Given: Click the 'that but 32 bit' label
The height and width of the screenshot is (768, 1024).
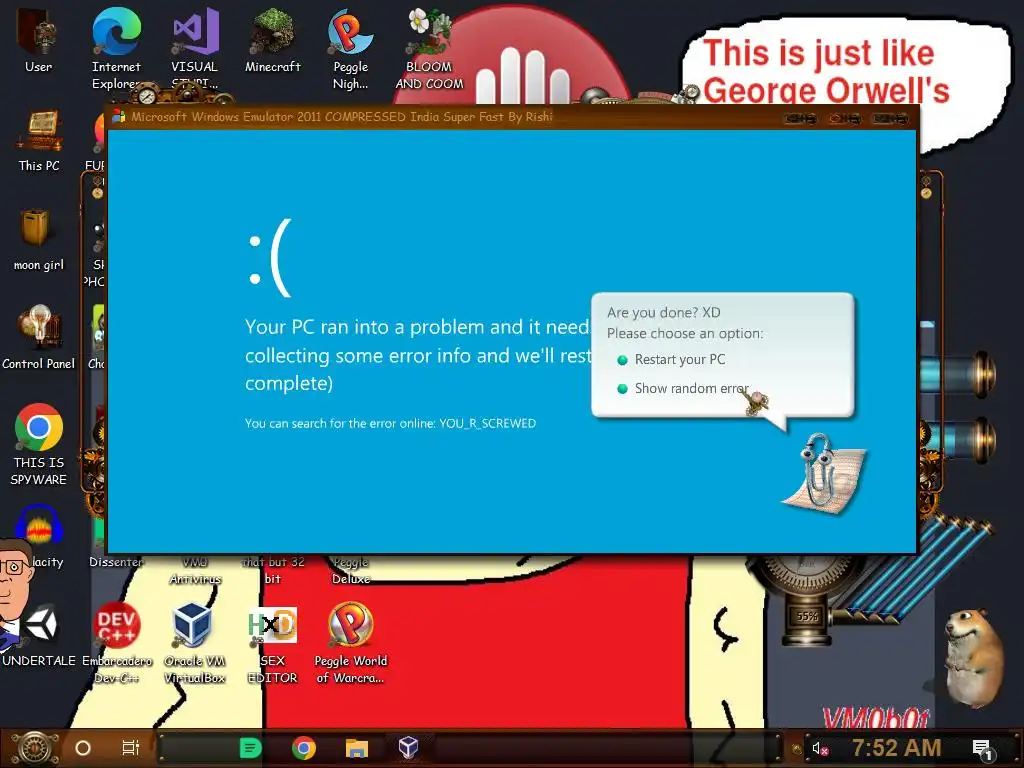Looking at the screenshot, I should click(x=272, y=570).
